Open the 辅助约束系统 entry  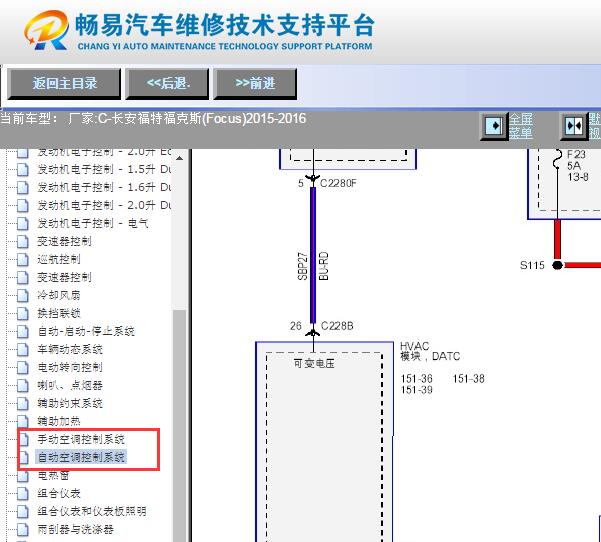tap(70, 403)
